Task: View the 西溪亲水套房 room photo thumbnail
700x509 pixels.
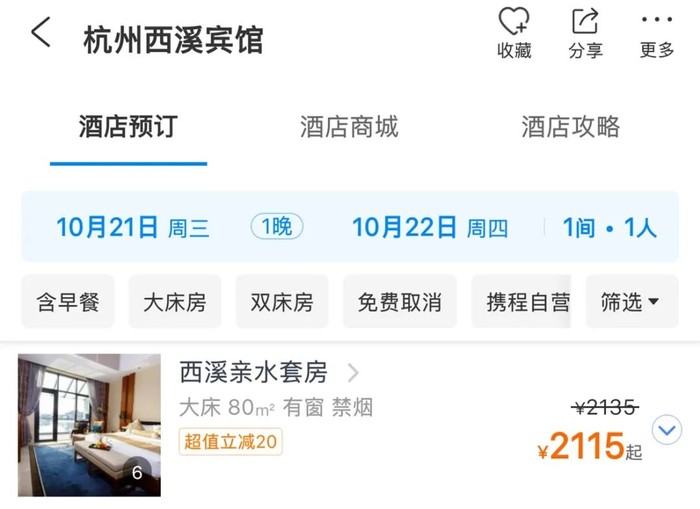Action: tap(89, 424)
